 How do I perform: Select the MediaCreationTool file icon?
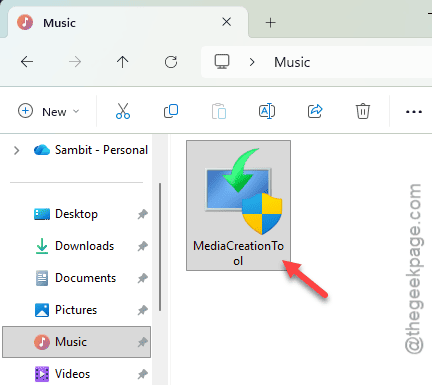[243, 191]
